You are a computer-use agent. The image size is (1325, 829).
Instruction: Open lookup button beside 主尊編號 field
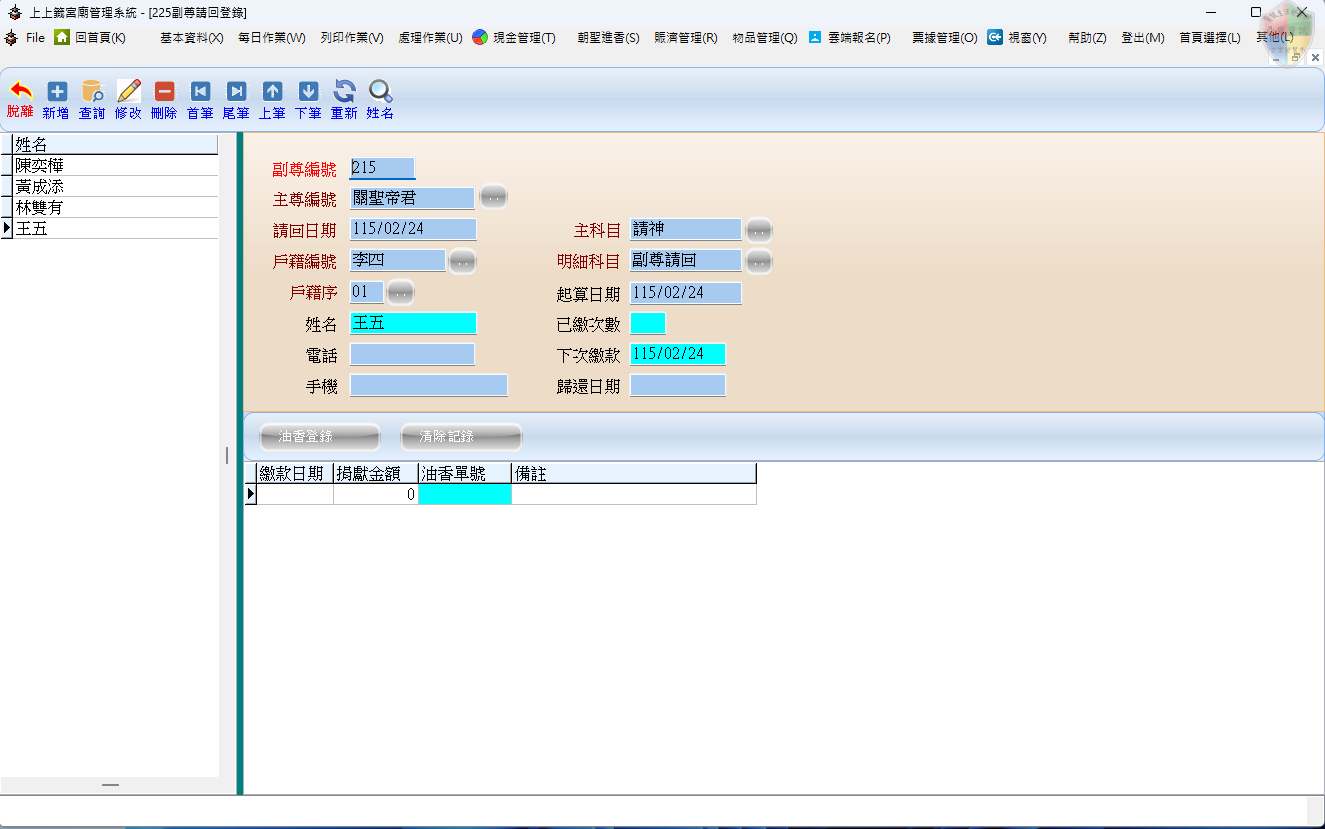[x=493, y=198]
